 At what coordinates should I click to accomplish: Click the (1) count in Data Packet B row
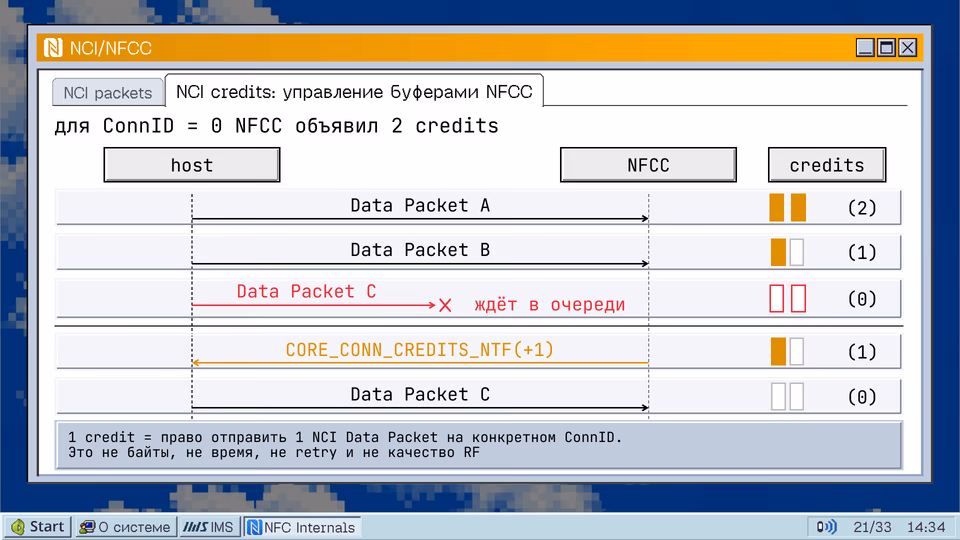[862, 253]
